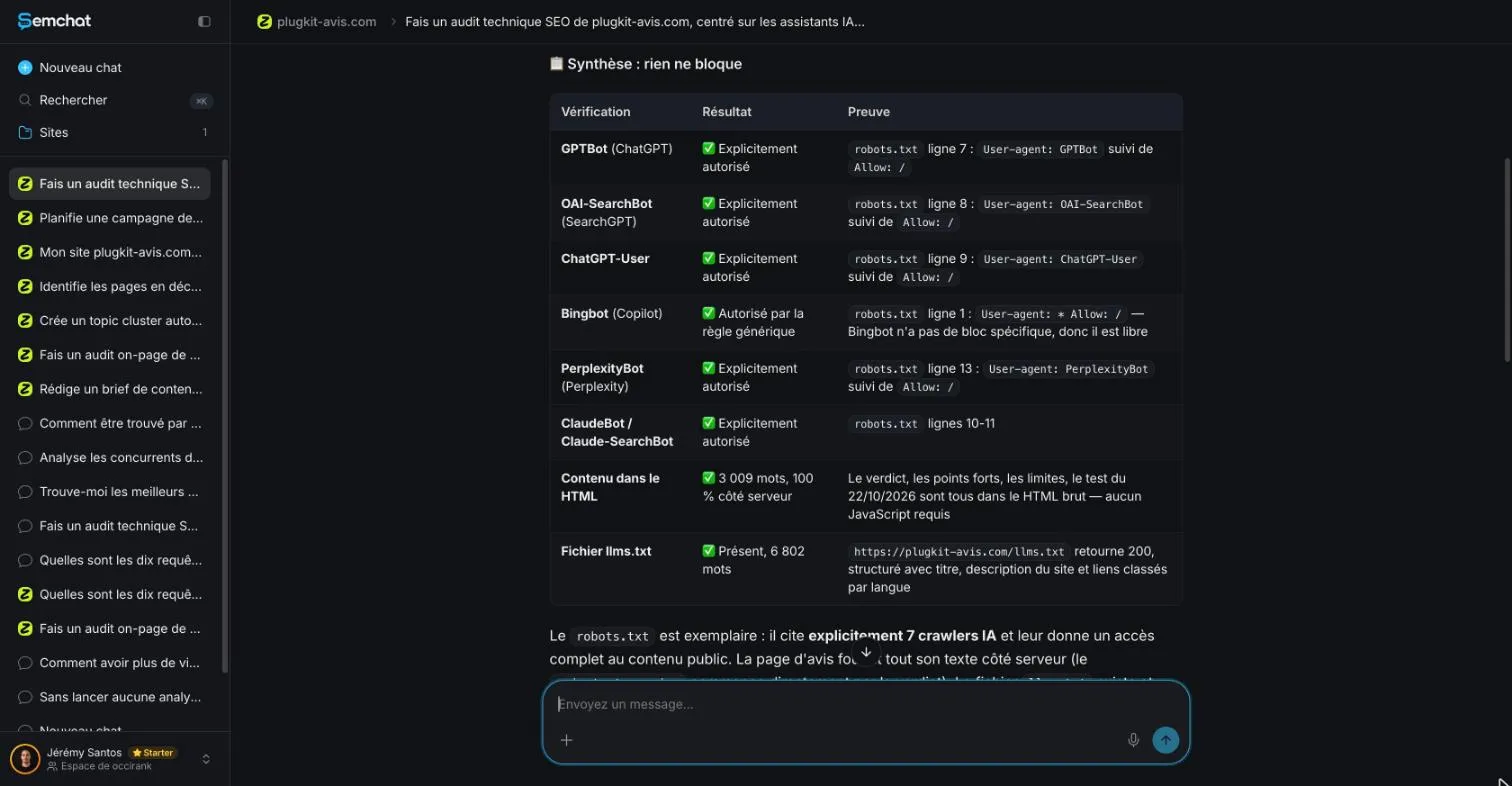Click the scroll-to-bottom arrow button
The image size is (1512, 786).
tap(866, 652)
